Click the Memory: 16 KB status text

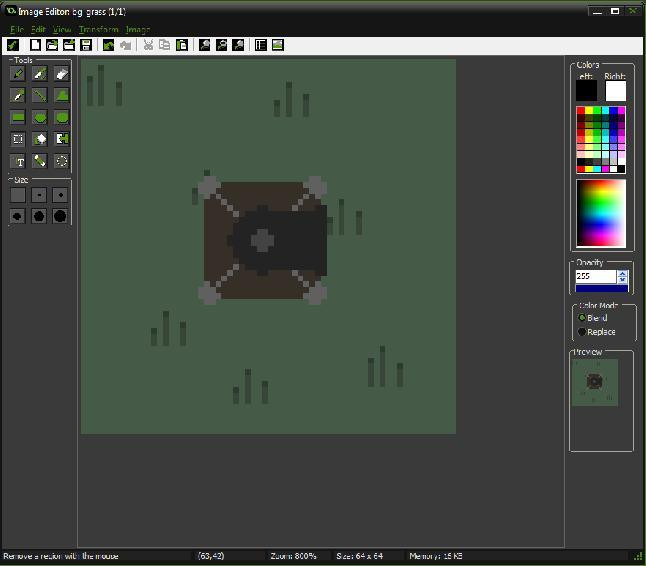coord(435,556)
